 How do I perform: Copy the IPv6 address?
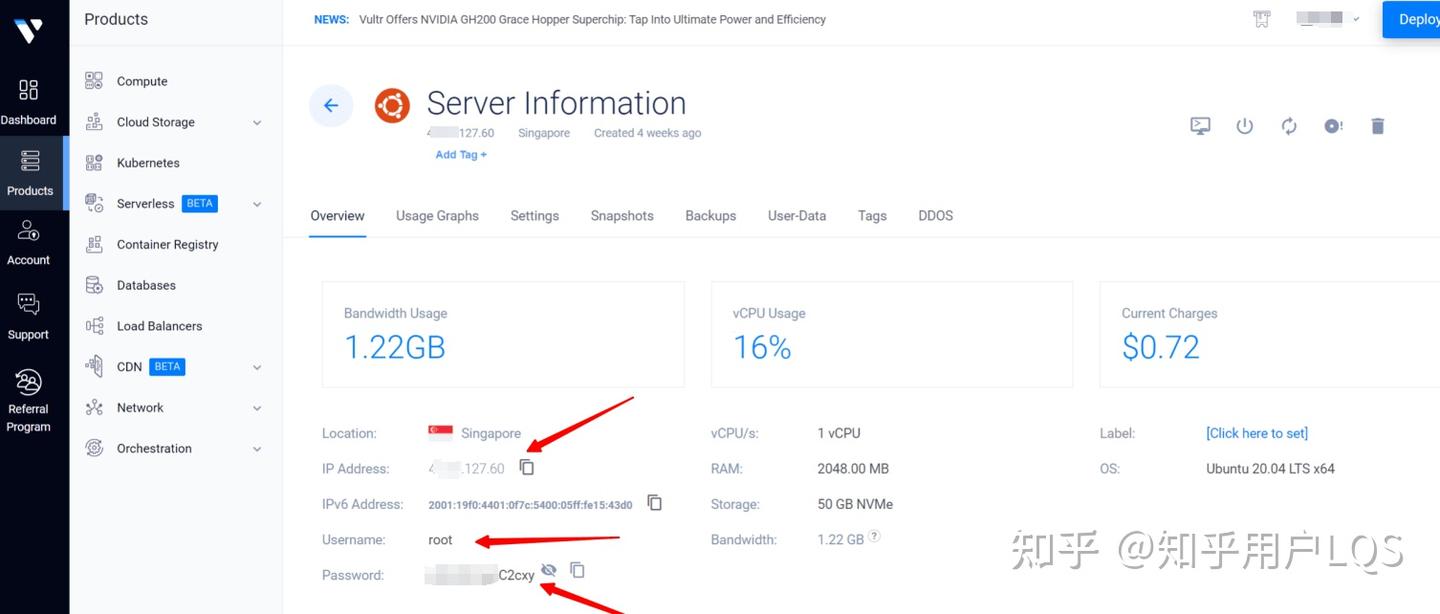pos(655,502)
